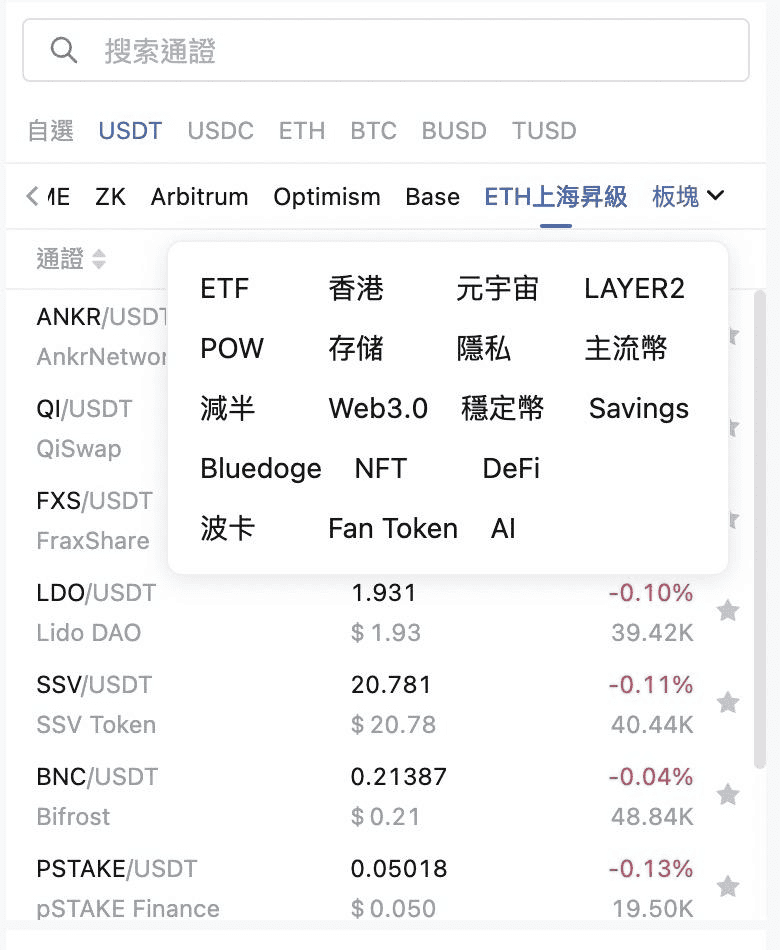Select the BTC quote market tab

373,131
